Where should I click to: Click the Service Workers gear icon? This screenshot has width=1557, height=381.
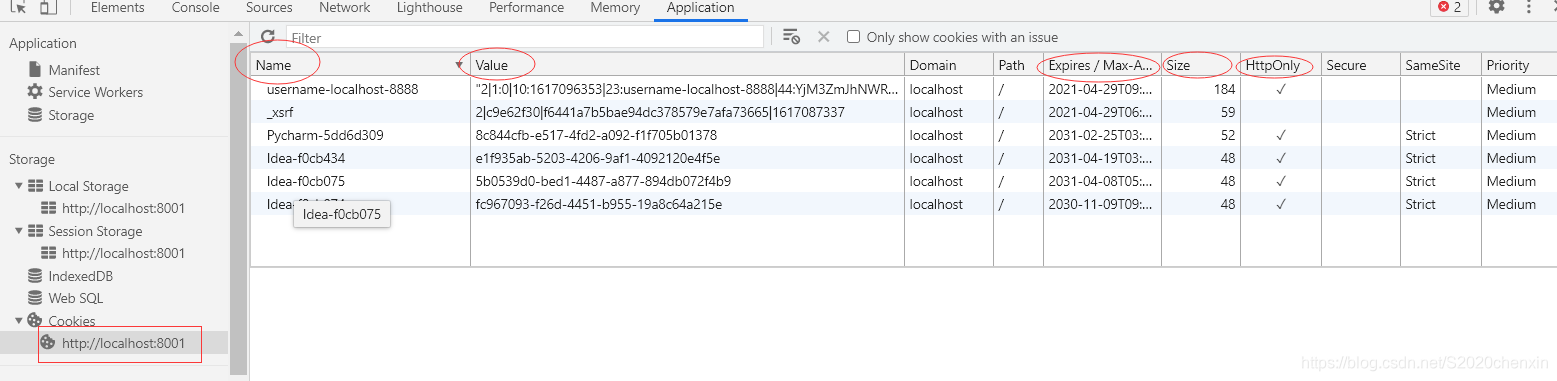pos(35,92)
